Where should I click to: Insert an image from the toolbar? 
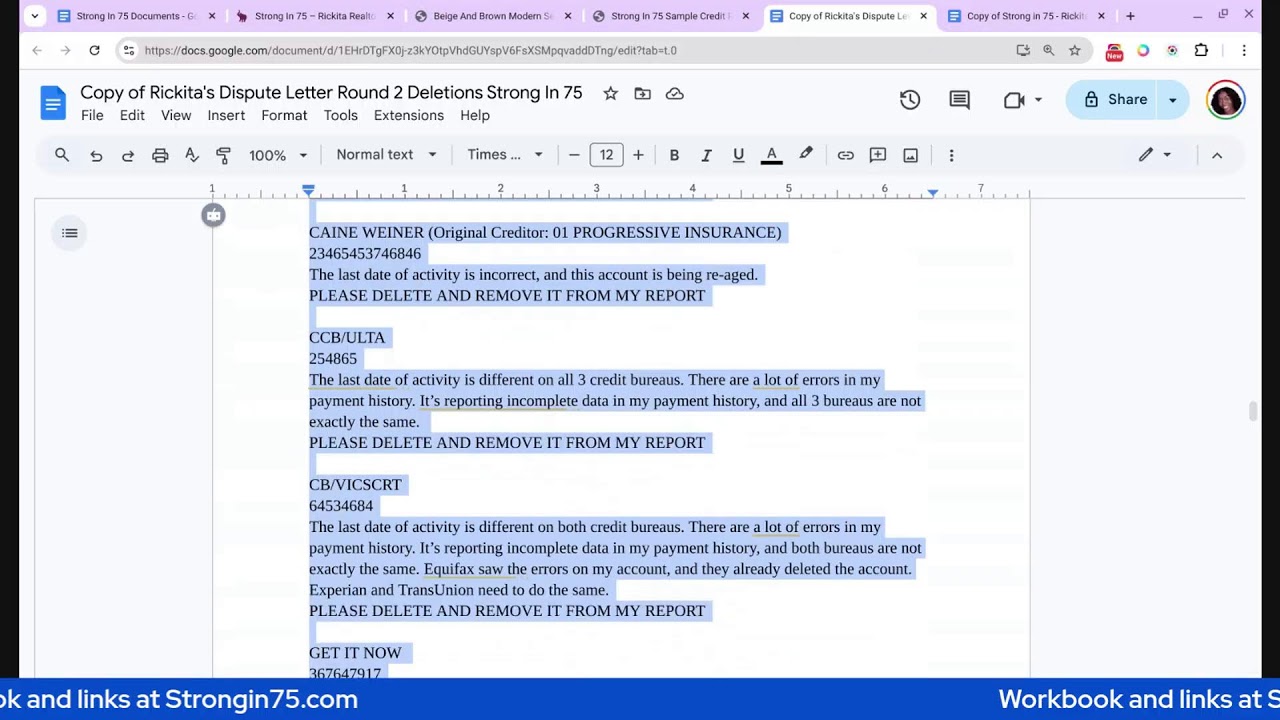click(910, 155)
